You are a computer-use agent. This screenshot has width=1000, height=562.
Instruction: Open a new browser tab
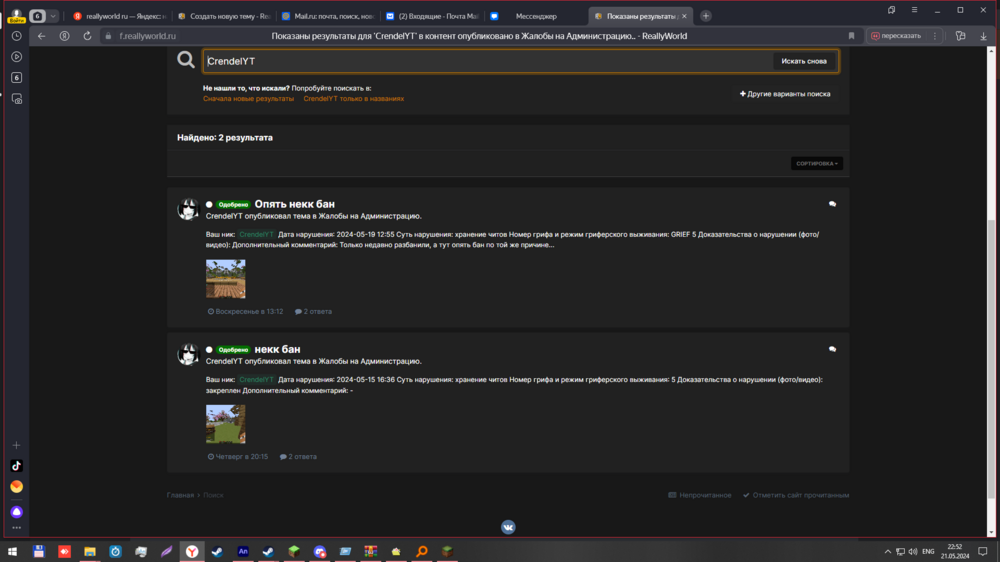[x=705, y=16]
